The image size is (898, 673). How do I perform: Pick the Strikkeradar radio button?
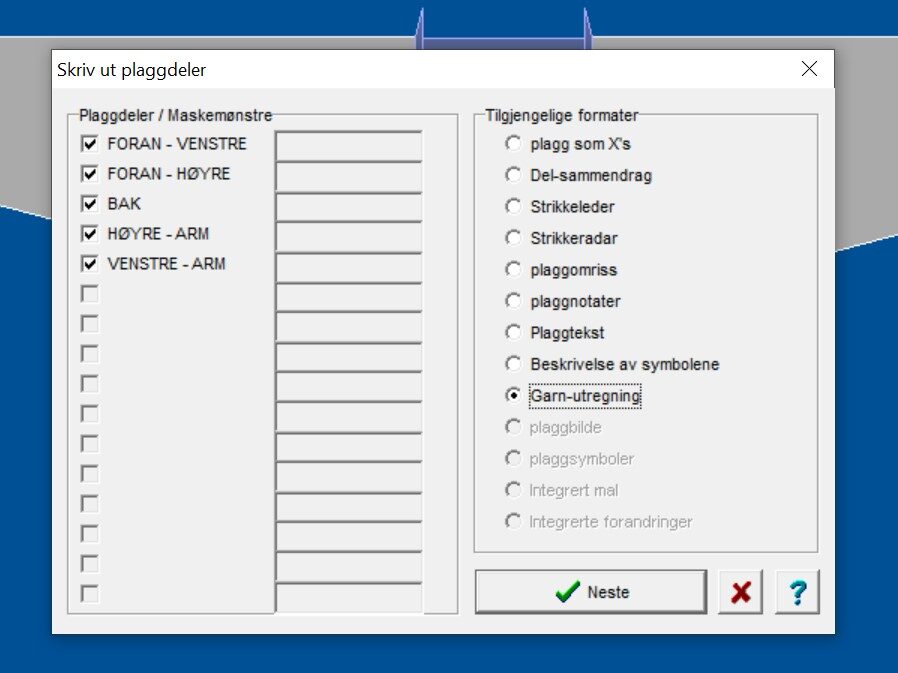(513, 238)
